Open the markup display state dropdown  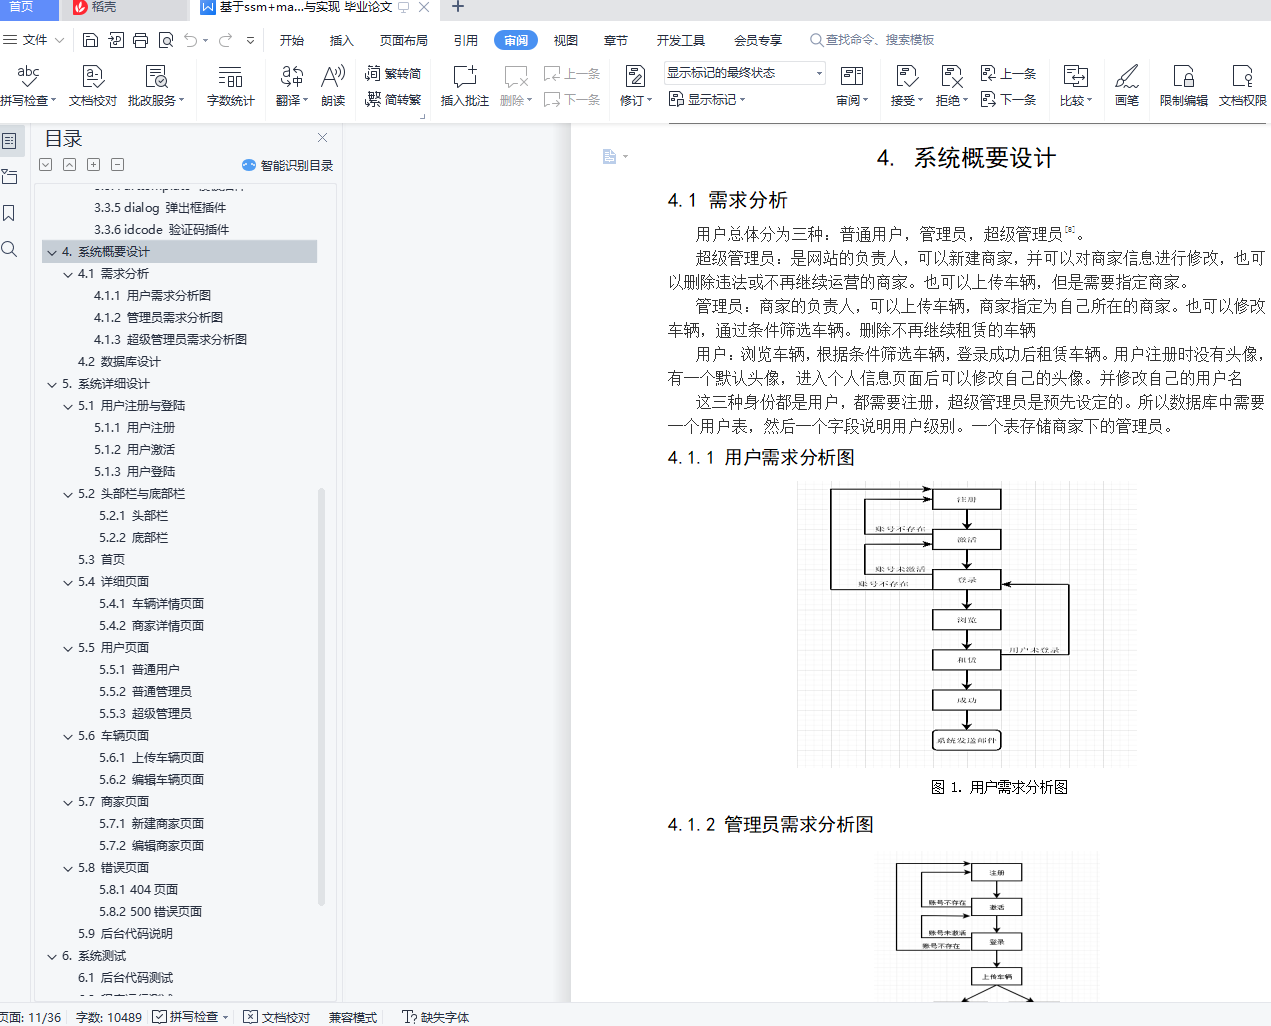tap(745, 73)
